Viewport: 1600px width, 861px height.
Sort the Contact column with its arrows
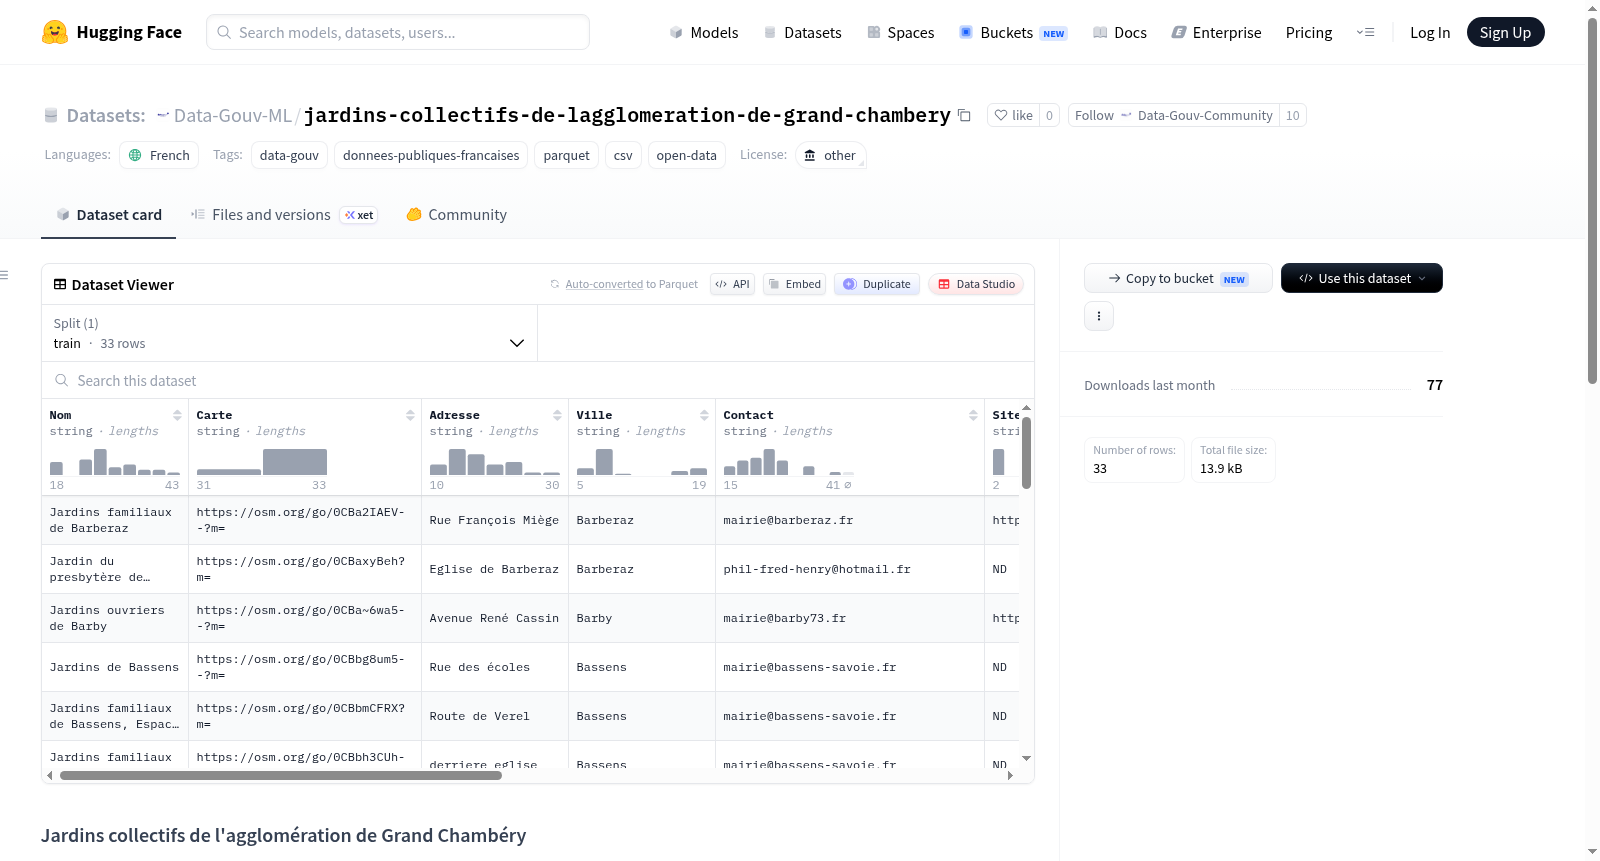[x=973, y=415]
